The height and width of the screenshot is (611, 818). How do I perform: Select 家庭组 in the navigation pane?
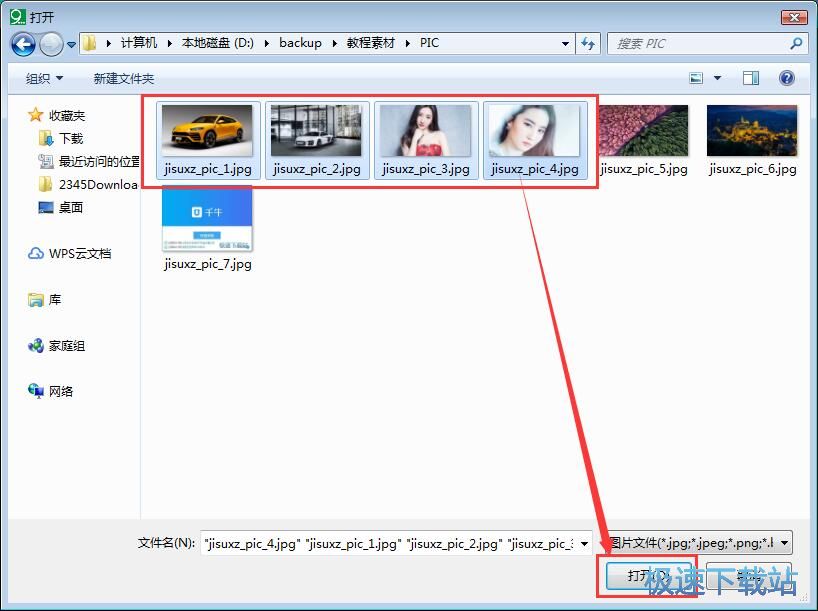[67, 346]
